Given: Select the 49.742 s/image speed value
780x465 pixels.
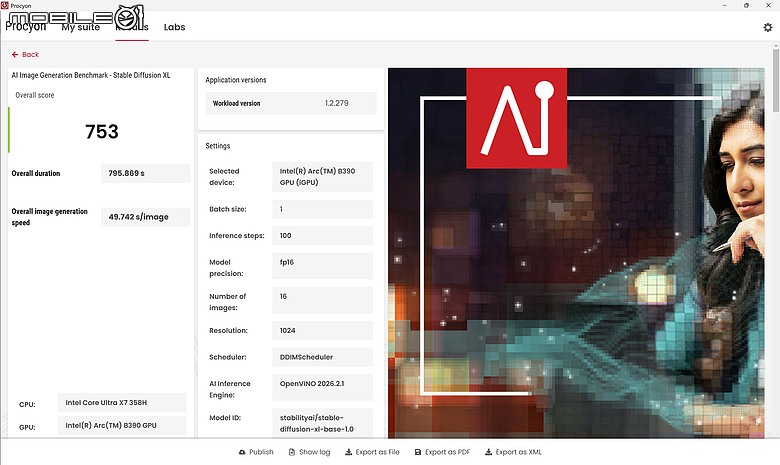Looking at the screenshot, I should point(145,217).
